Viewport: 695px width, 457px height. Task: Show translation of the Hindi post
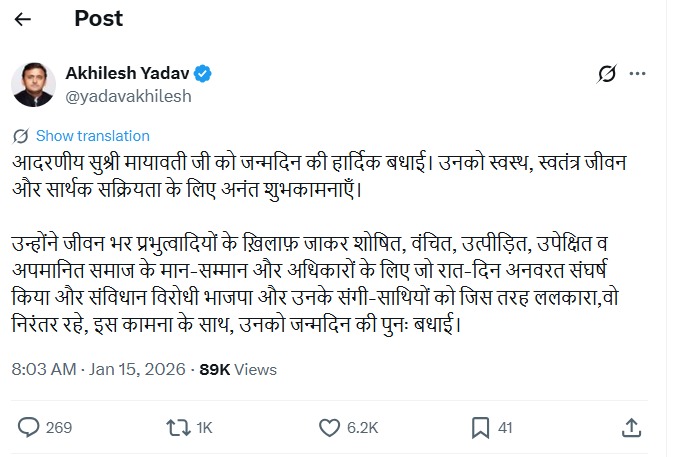pos(92,136)
